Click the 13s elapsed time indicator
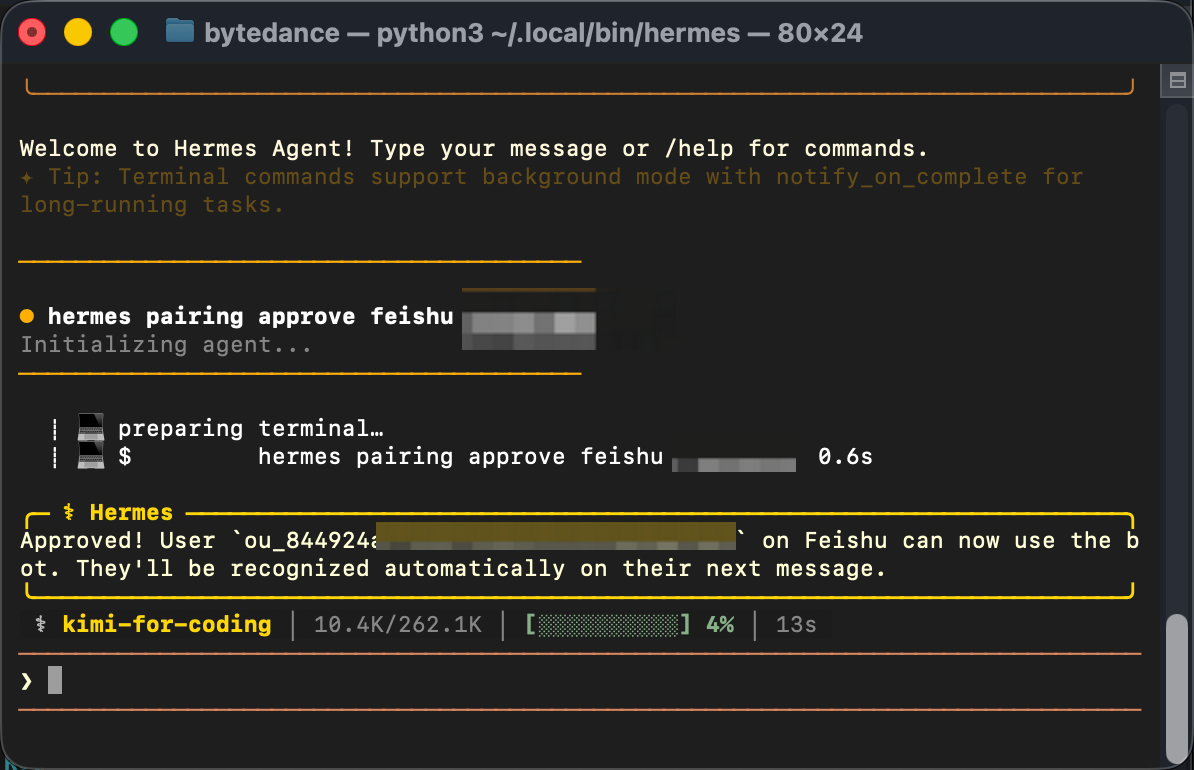The height and width of the screenshot is (770, 1194). (796, 625)
